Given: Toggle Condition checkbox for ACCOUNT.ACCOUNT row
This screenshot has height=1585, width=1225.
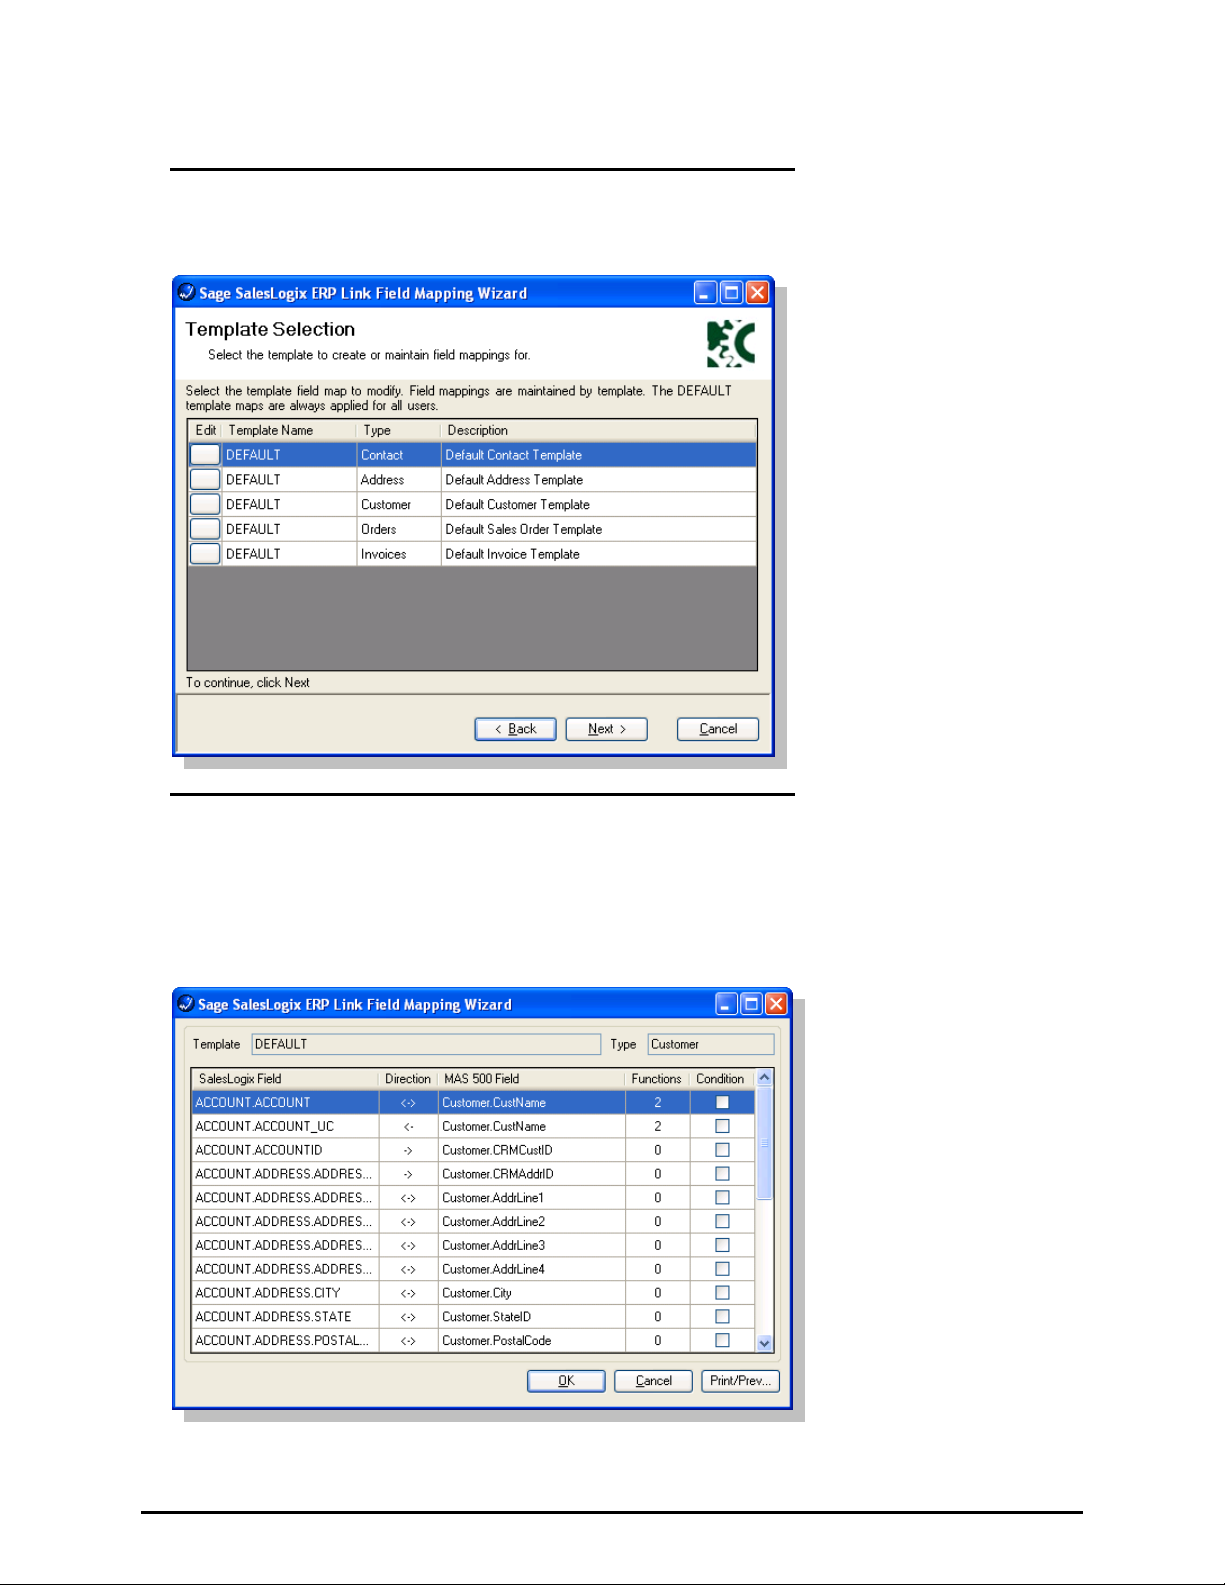Looking at the screenshot, I should (x=722, y=1102).
